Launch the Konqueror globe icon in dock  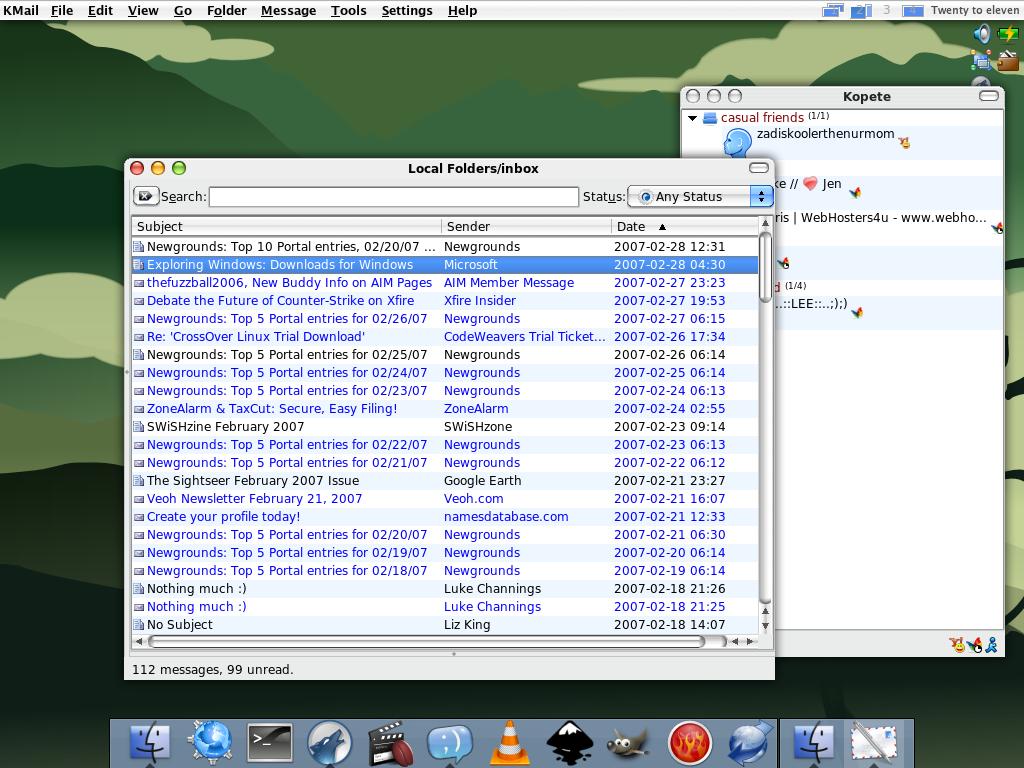pyautogui.click(x=210, y=743)
